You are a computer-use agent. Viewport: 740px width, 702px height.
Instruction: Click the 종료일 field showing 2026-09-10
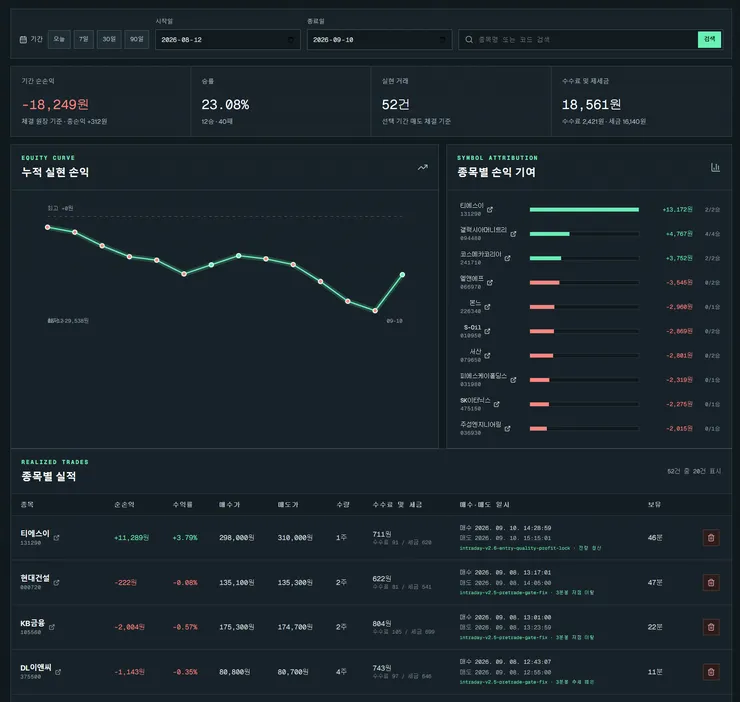coord(379,40)
